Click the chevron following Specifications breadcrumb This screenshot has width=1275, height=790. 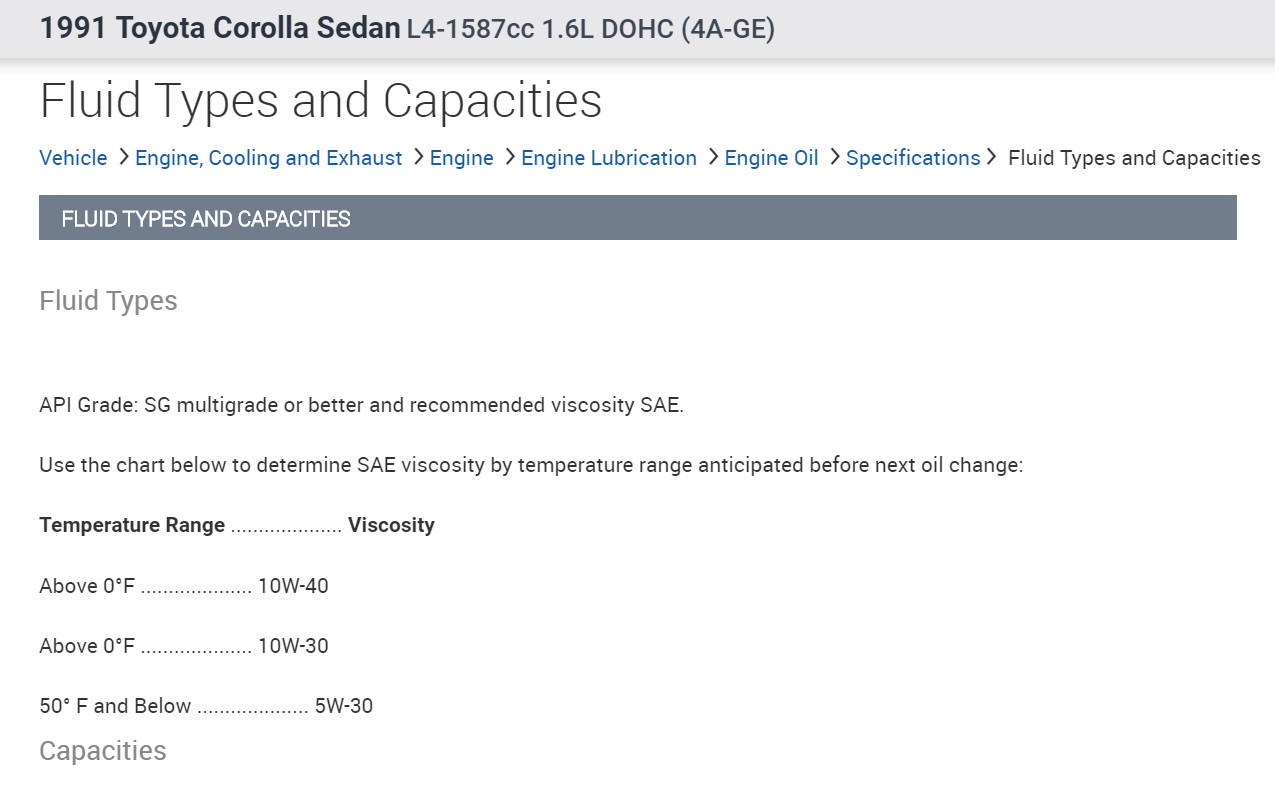coord(991,157)
